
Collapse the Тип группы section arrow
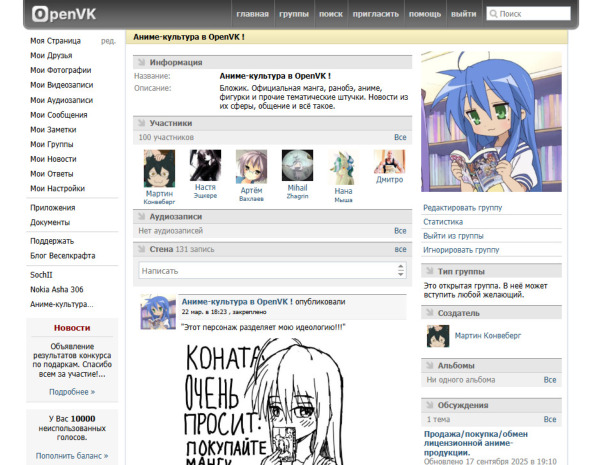[x=430, y=271]
